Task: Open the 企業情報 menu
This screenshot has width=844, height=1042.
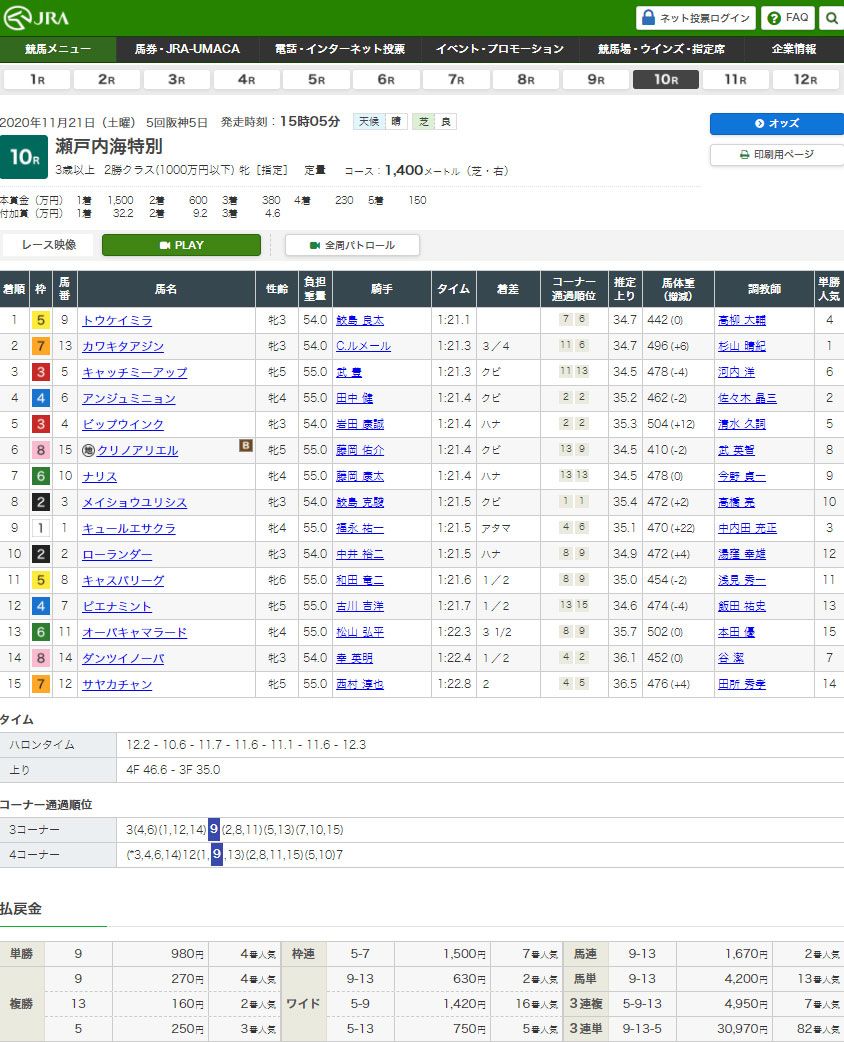Action: point(793,49)
